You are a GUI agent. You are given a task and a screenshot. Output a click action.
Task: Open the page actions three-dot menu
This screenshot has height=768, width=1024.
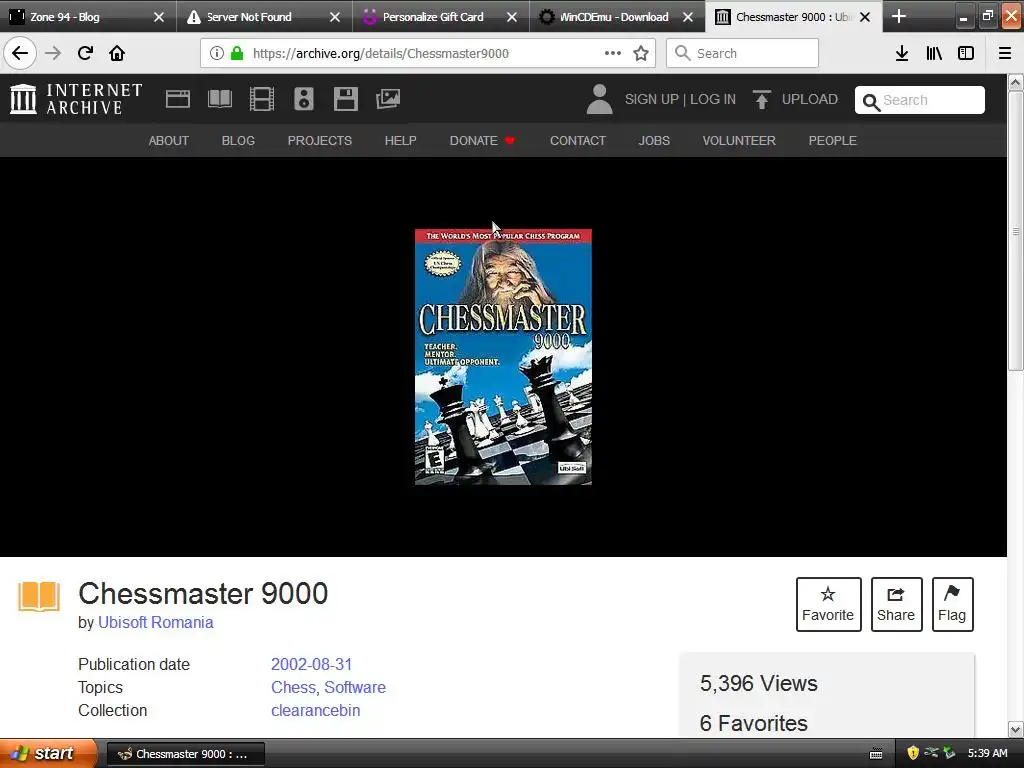613,53
